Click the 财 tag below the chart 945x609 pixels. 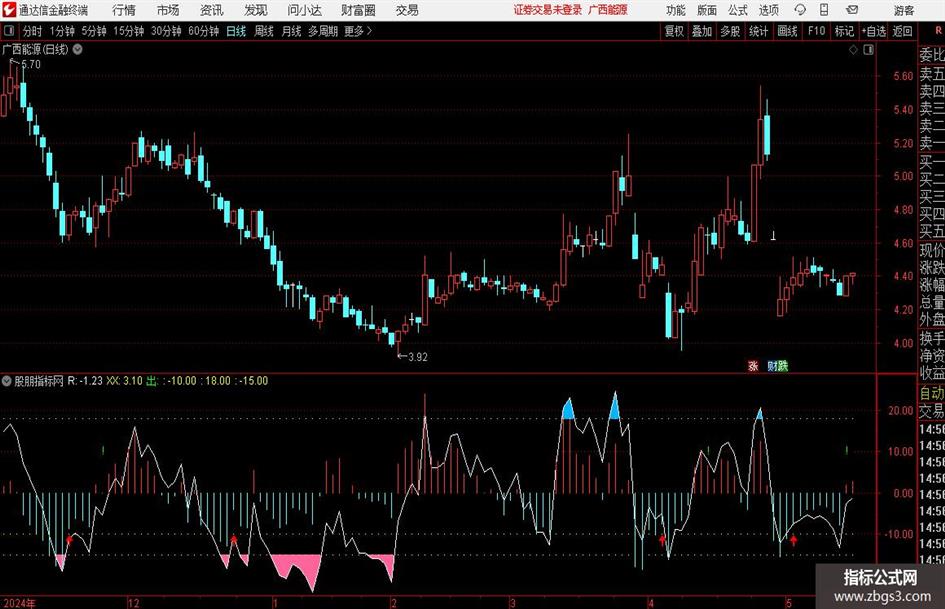[772, 366]
